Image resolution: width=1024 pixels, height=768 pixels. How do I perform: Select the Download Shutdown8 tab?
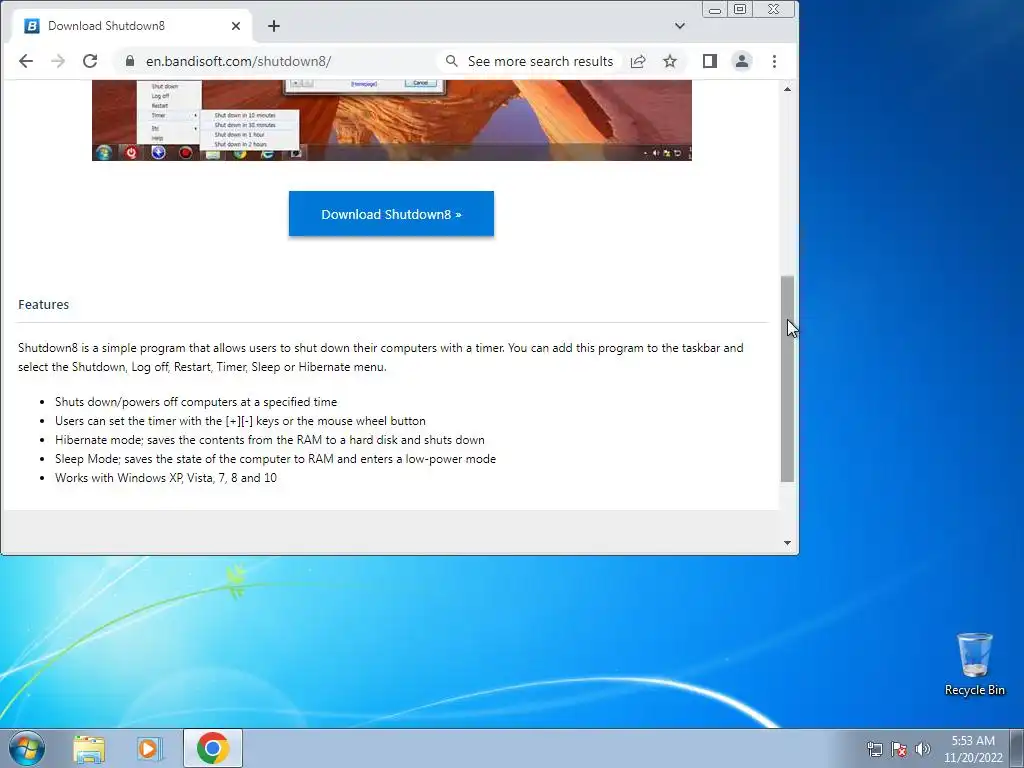pyautogui.click(x=133, y=26)
